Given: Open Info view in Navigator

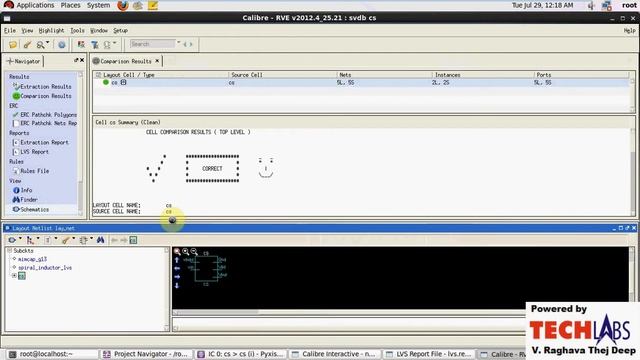Looking at the screenshot, I should (x=22, y=190).
